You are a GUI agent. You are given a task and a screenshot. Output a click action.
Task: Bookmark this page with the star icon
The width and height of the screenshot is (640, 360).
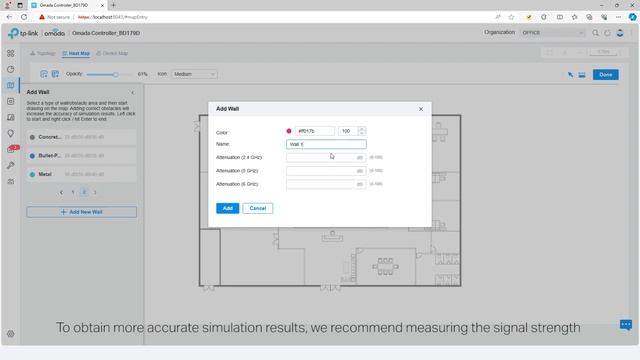pos(511,17)
